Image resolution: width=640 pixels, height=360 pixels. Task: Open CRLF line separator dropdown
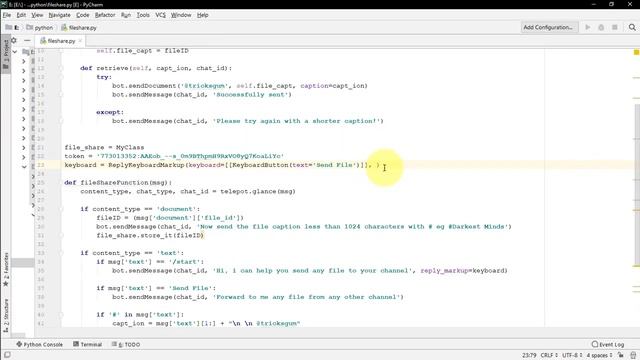point(549,355)
